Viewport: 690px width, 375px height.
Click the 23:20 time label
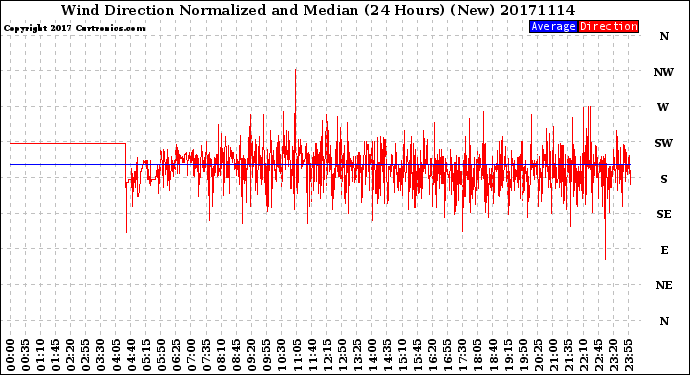point(613,355)
